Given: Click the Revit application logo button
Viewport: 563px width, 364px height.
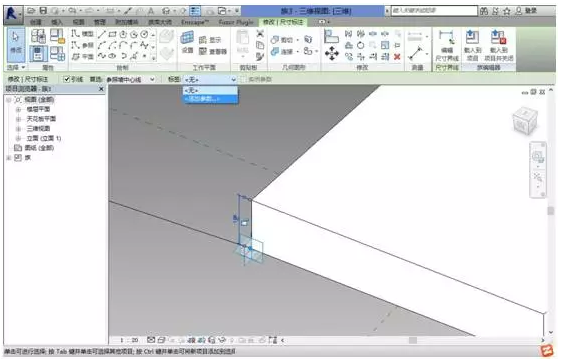Looking at the screenshot, I should [13, 14].
